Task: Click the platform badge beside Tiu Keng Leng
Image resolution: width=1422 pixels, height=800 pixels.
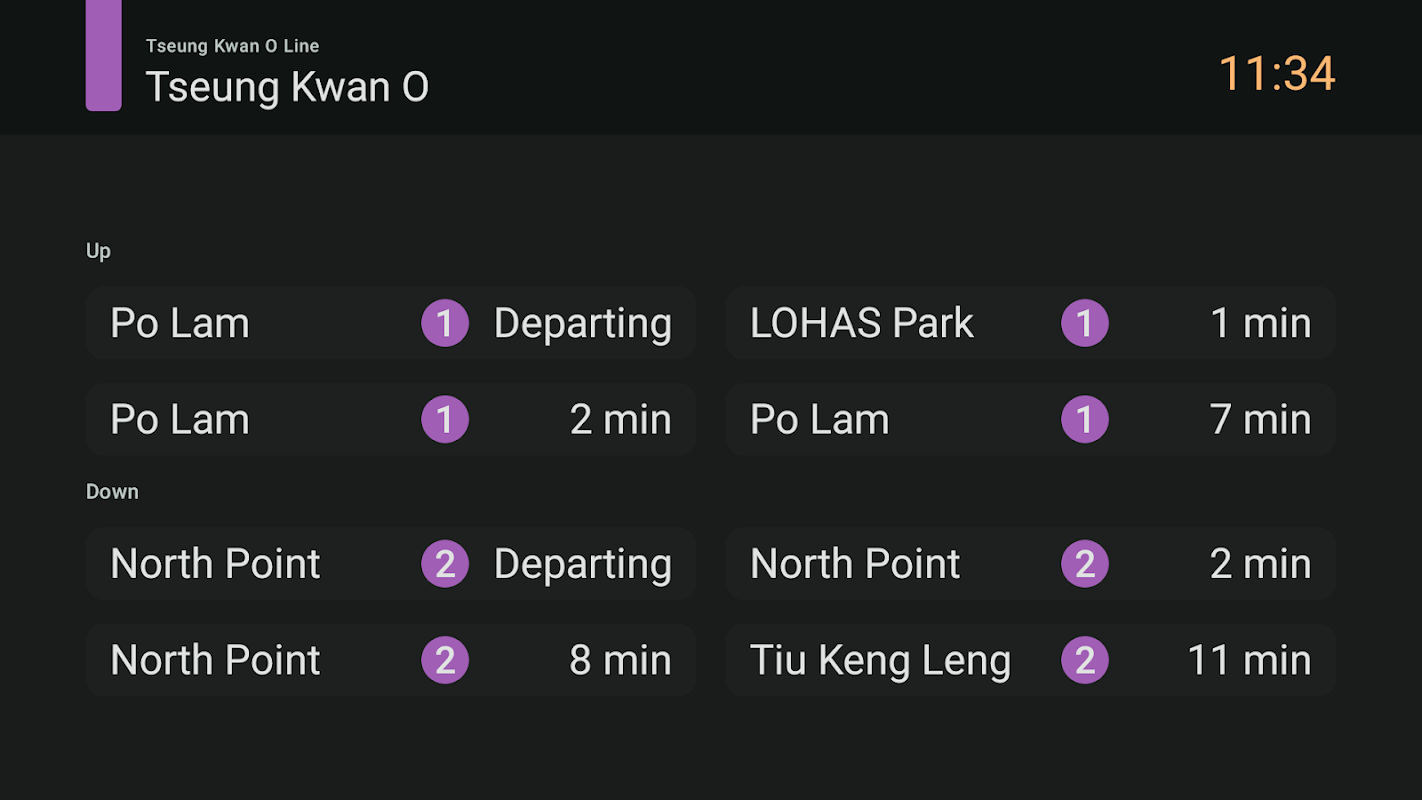Action: tap(1085, 660)
